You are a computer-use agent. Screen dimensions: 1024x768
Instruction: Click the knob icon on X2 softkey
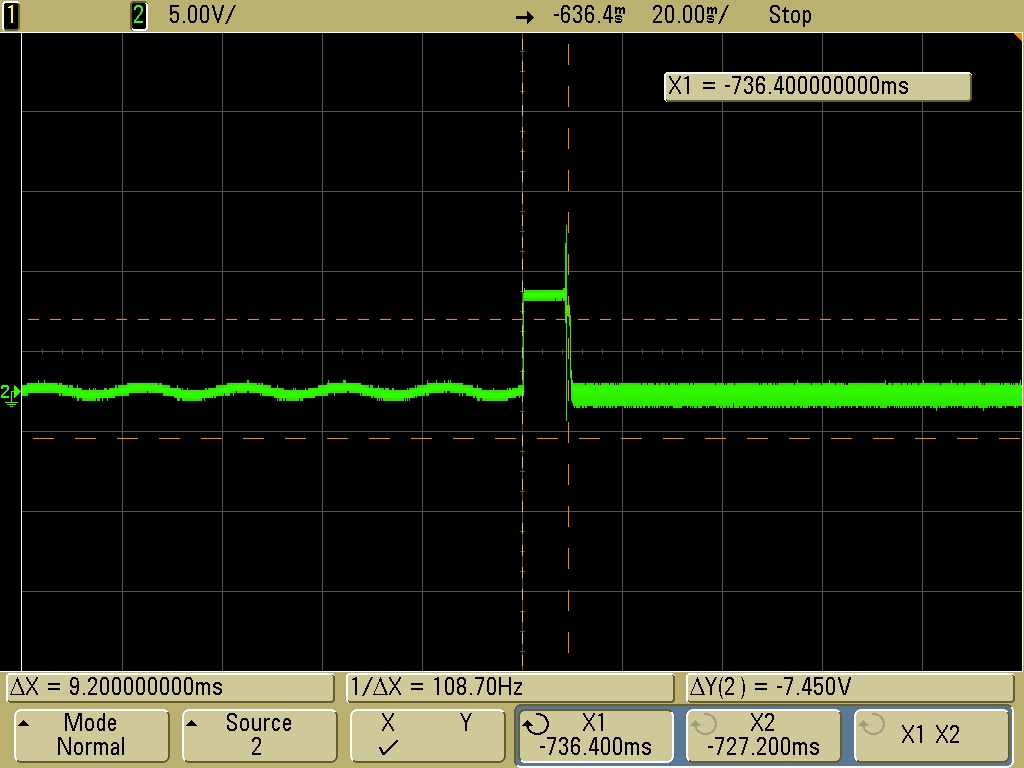704,724
